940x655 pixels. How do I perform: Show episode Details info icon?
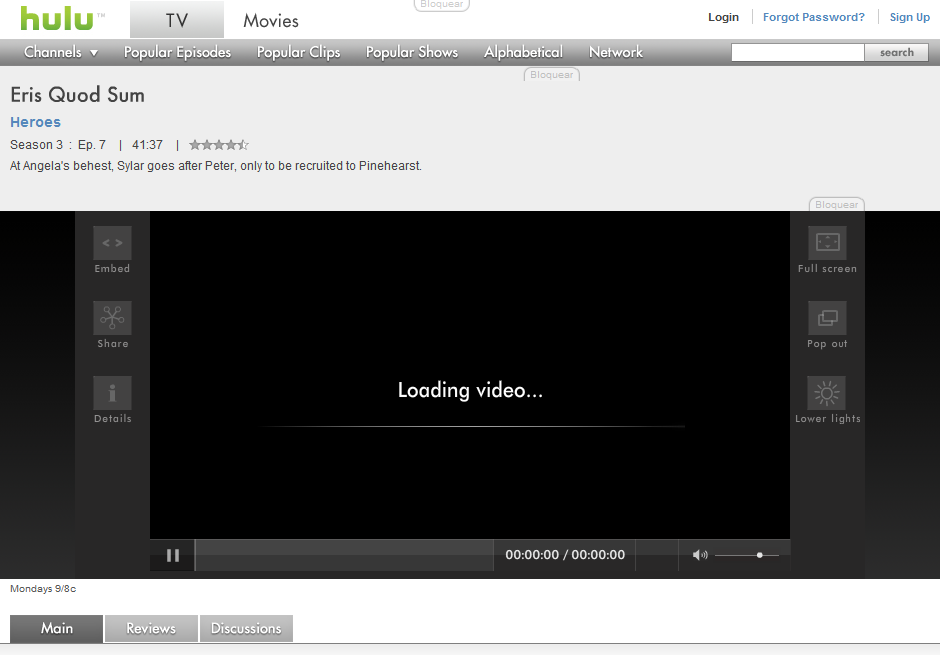tap(112, 393)
